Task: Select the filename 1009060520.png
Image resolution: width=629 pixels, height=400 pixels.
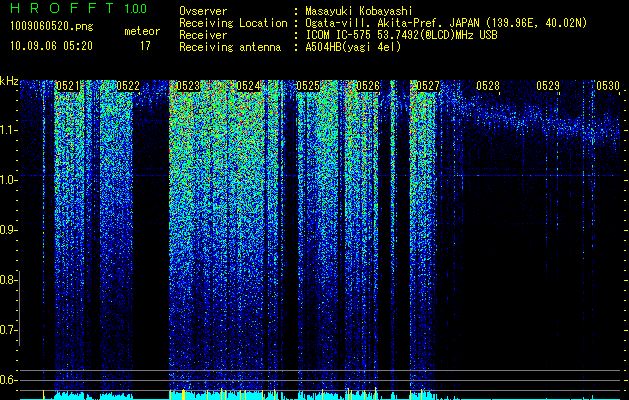Action: pos(52,27)
